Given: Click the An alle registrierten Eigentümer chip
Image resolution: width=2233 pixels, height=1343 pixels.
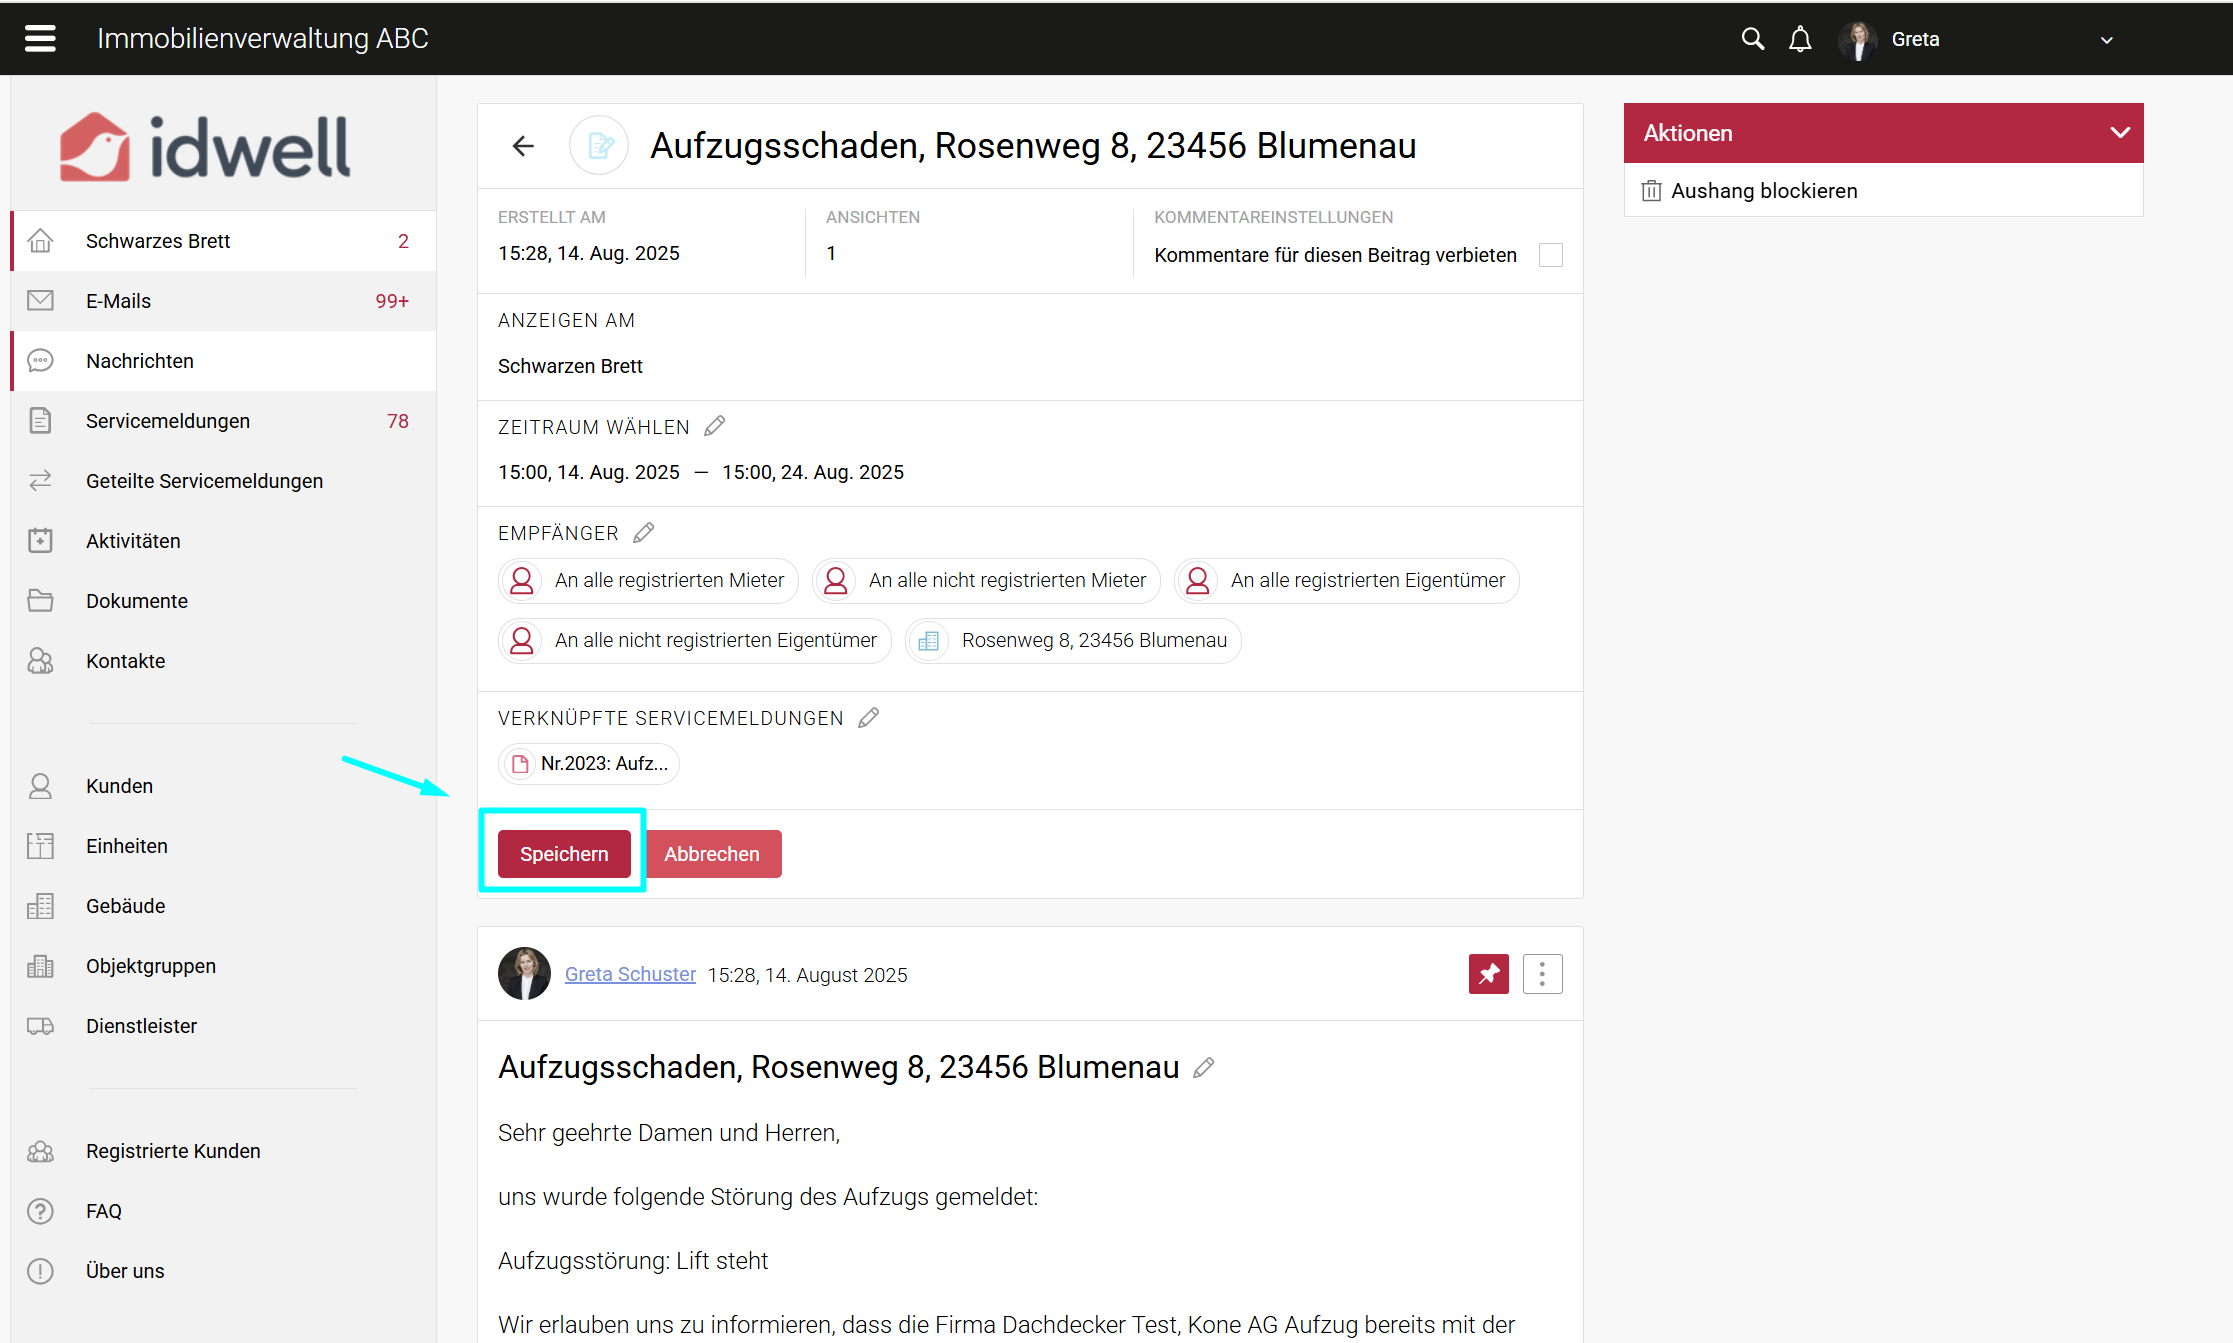Looking at the screenshot, I should tap(1346, 581).
